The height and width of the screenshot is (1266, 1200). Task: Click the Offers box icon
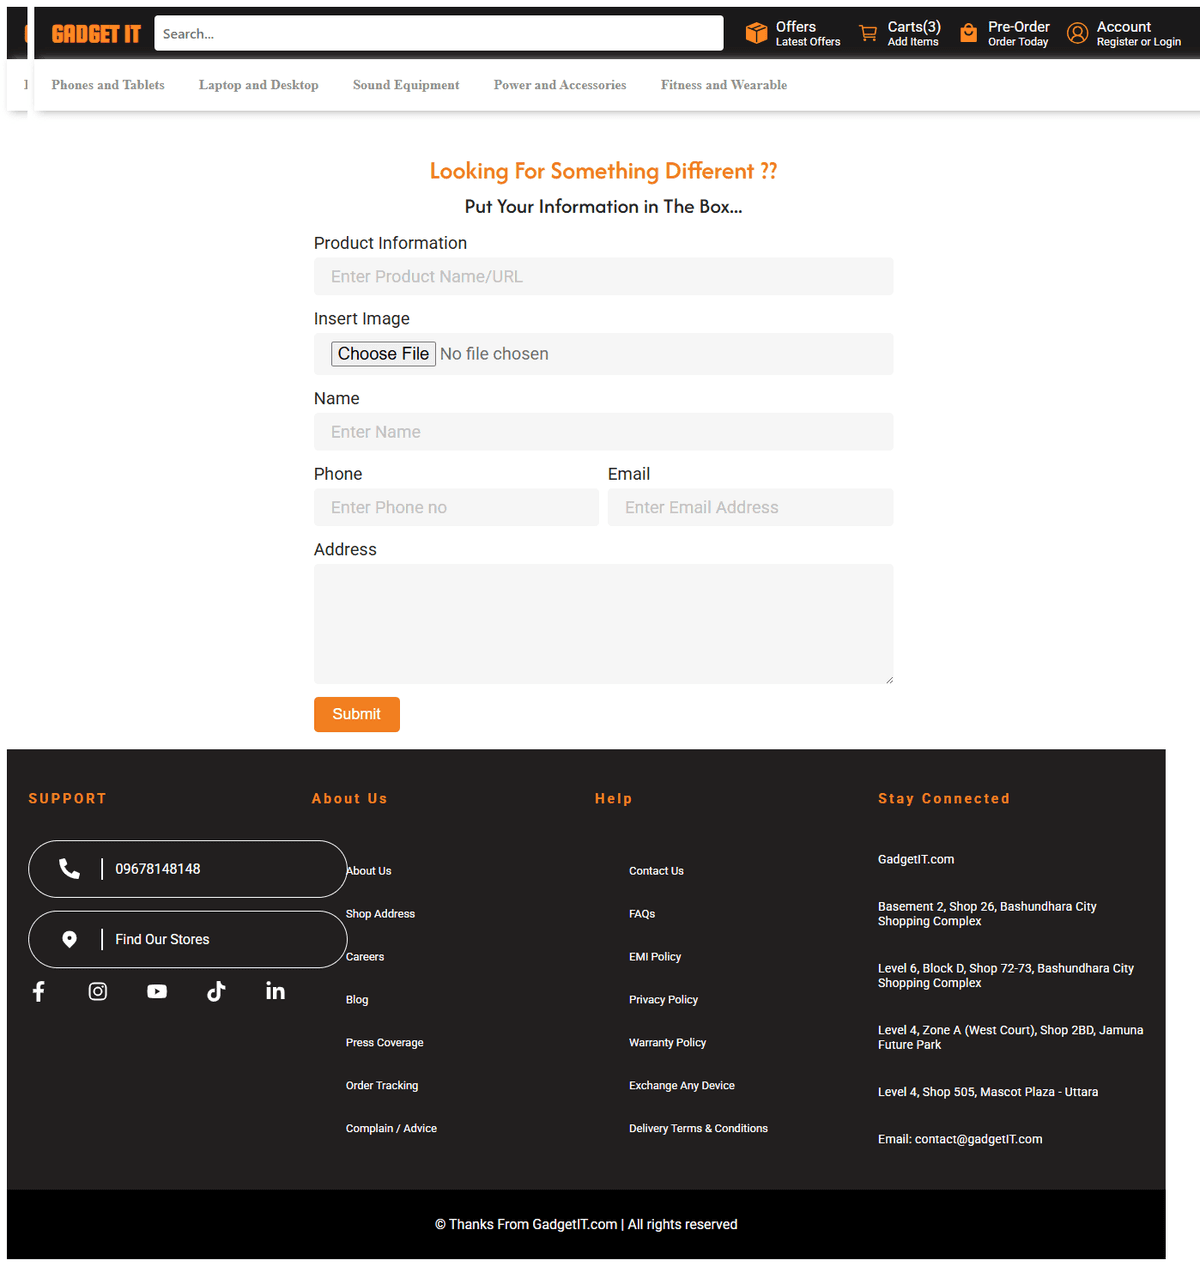756,33
